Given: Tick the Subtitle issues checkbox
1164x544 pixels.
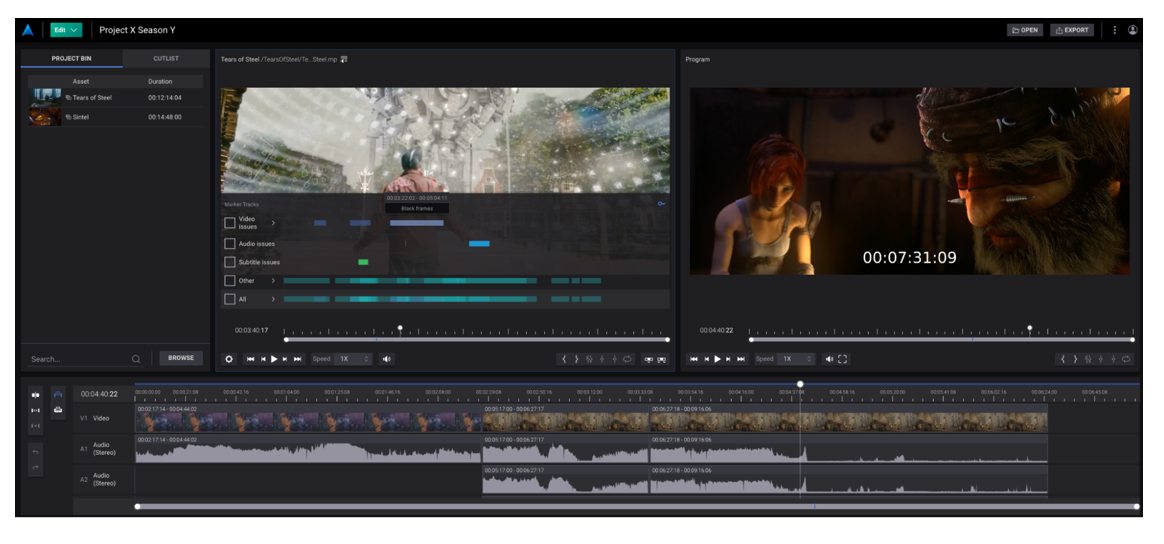Looking at the screenshot, I should tap(230, 262).
